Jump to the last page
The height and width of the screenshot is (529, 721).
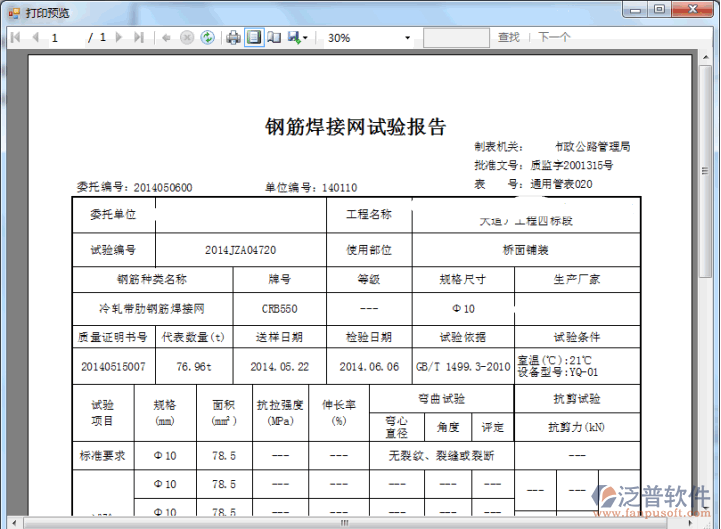pos(138,37)
